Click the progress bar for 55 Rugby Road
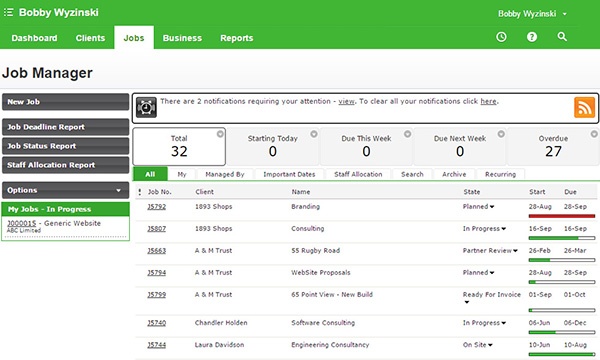This screenshot has height=360, width=600. [562, 260]
